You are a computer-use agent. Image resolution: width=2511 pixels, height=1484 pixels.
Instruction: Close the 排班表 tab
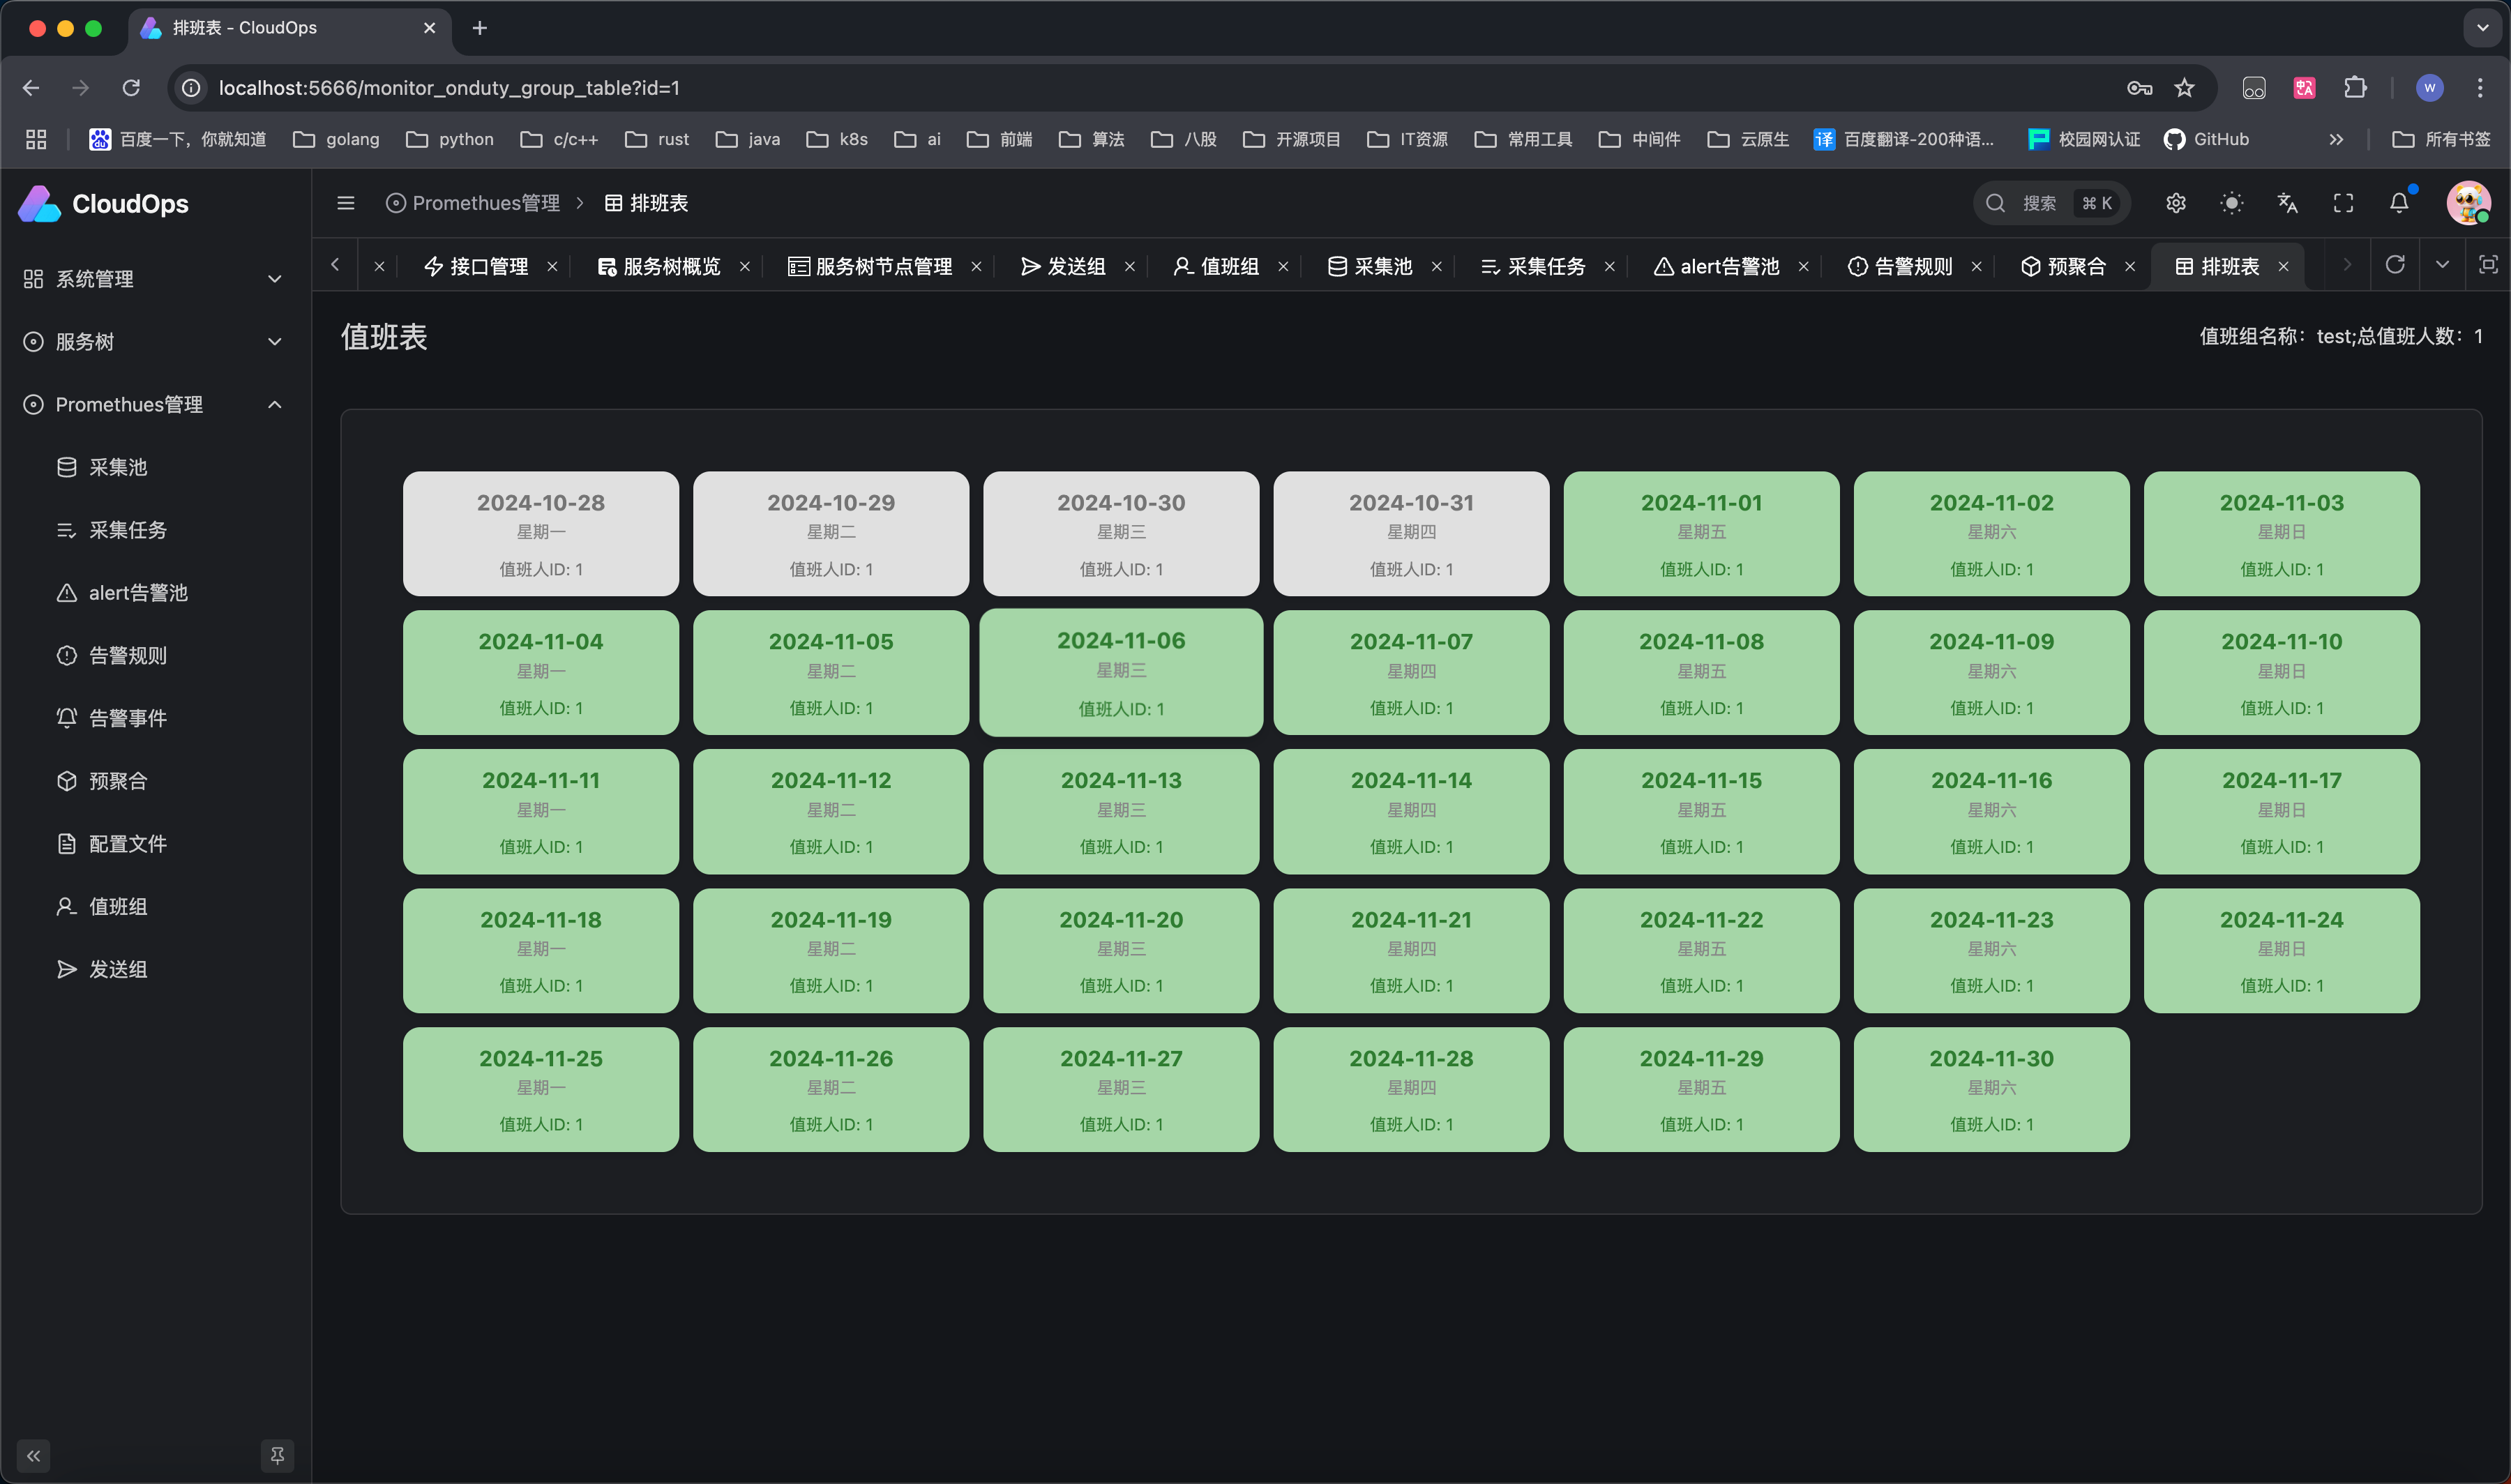click(2283, 266)
